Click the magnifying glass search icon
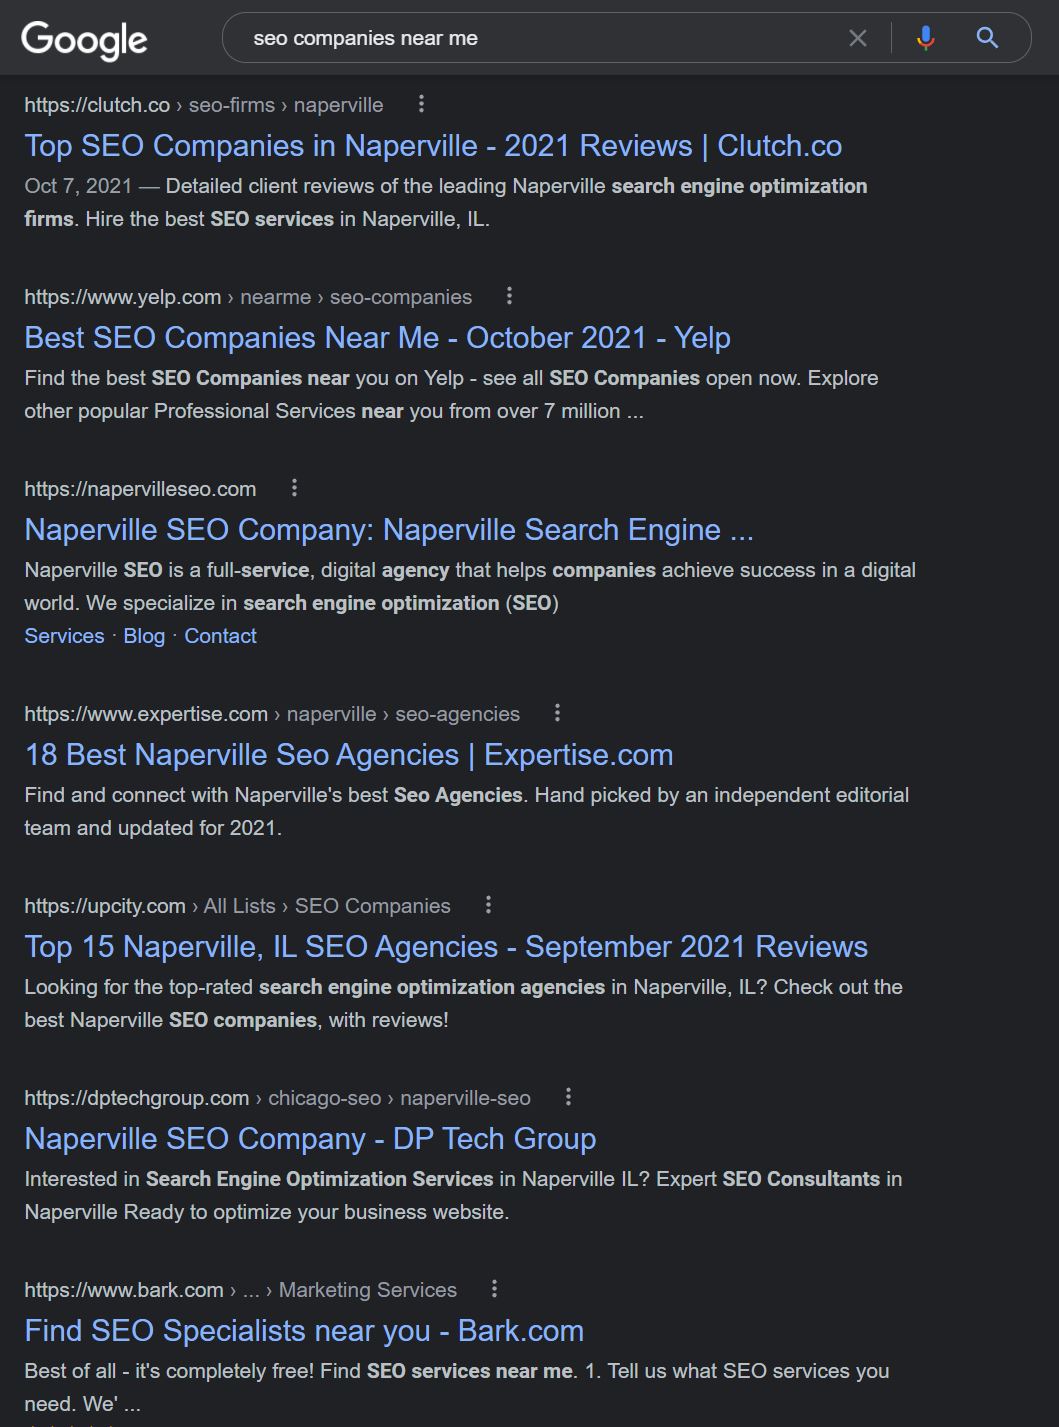Screen dimensions: 1059x1427 987,38
